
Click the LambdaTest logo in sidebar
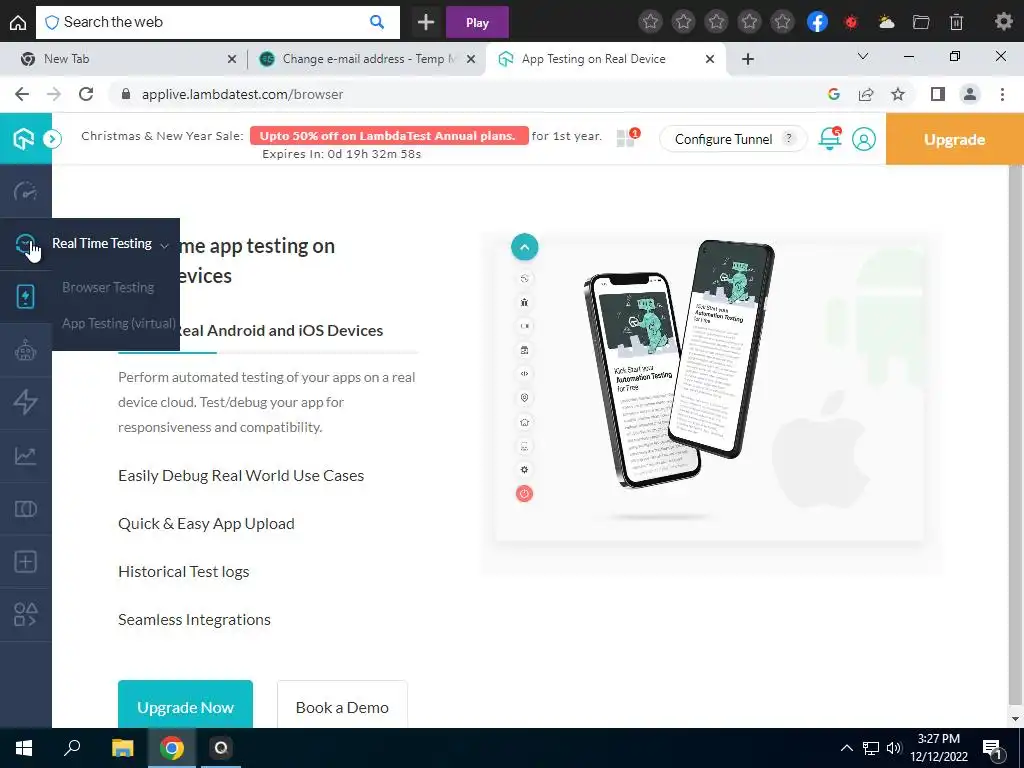pyautogui.click(x=24, y=138)
